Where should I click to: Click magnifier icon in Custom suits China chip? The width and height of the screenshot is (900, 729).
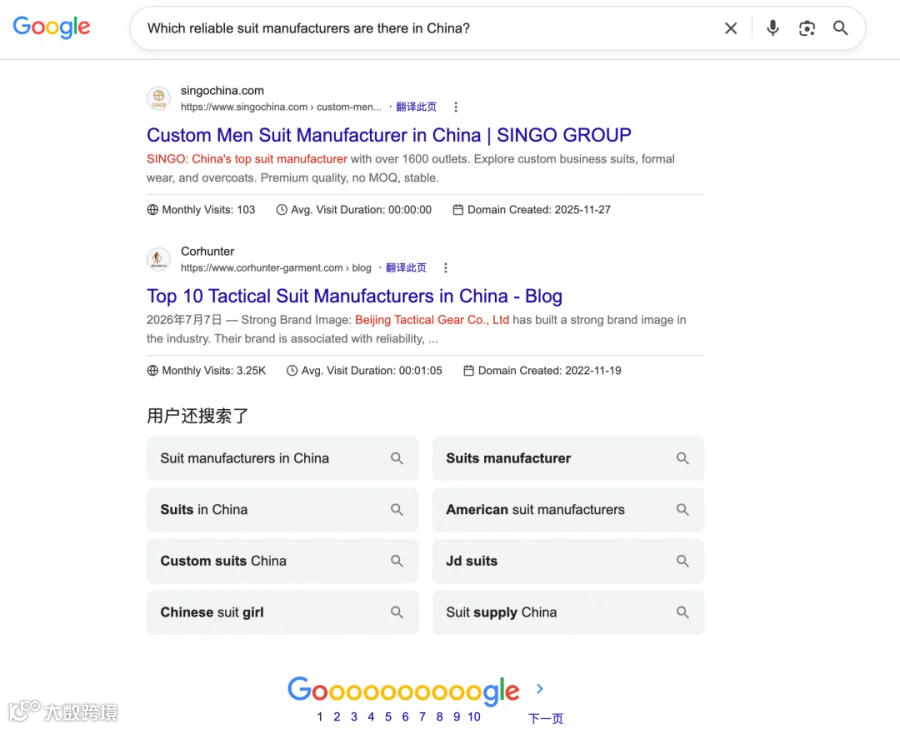[x=397, y=561]
